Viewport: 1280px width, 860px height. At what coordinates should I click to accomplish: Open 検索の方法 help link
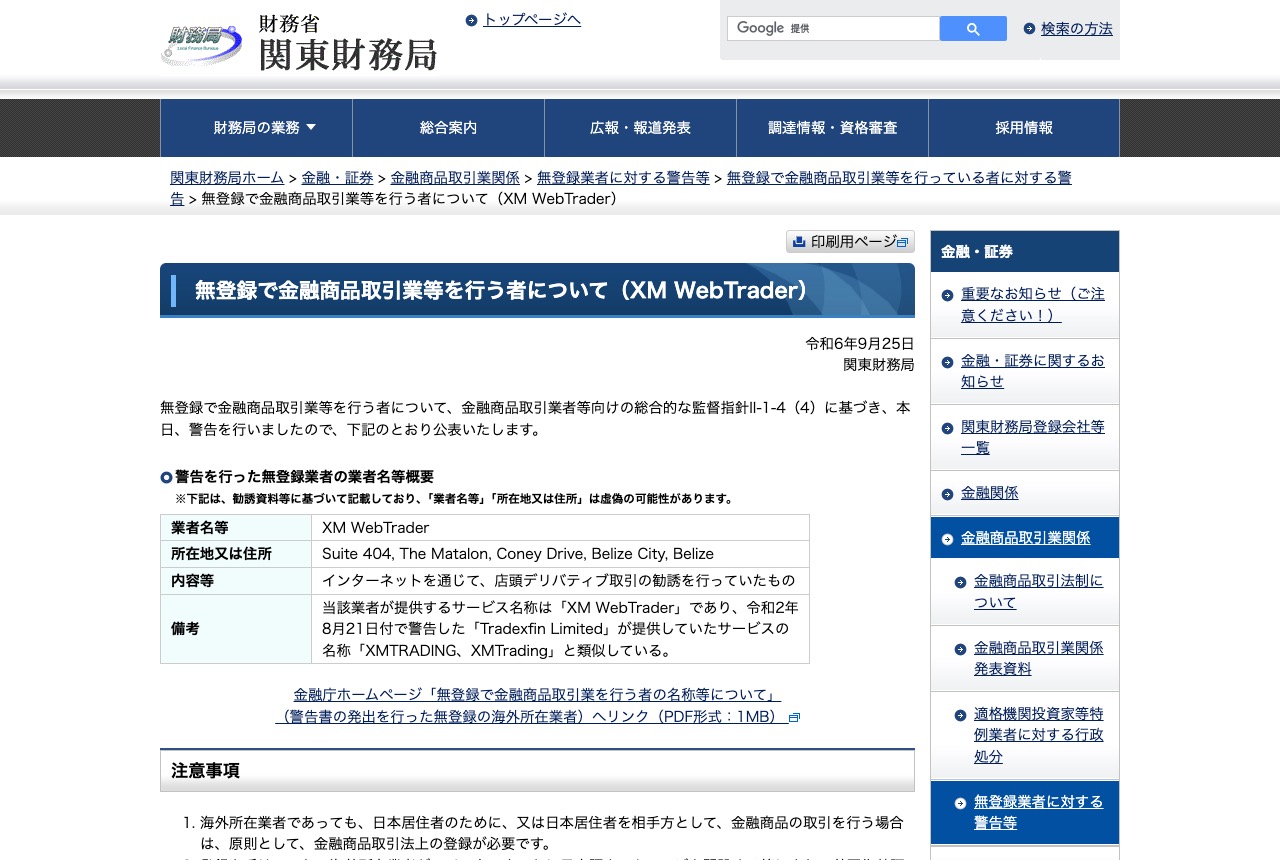[x=1077, y=28]
